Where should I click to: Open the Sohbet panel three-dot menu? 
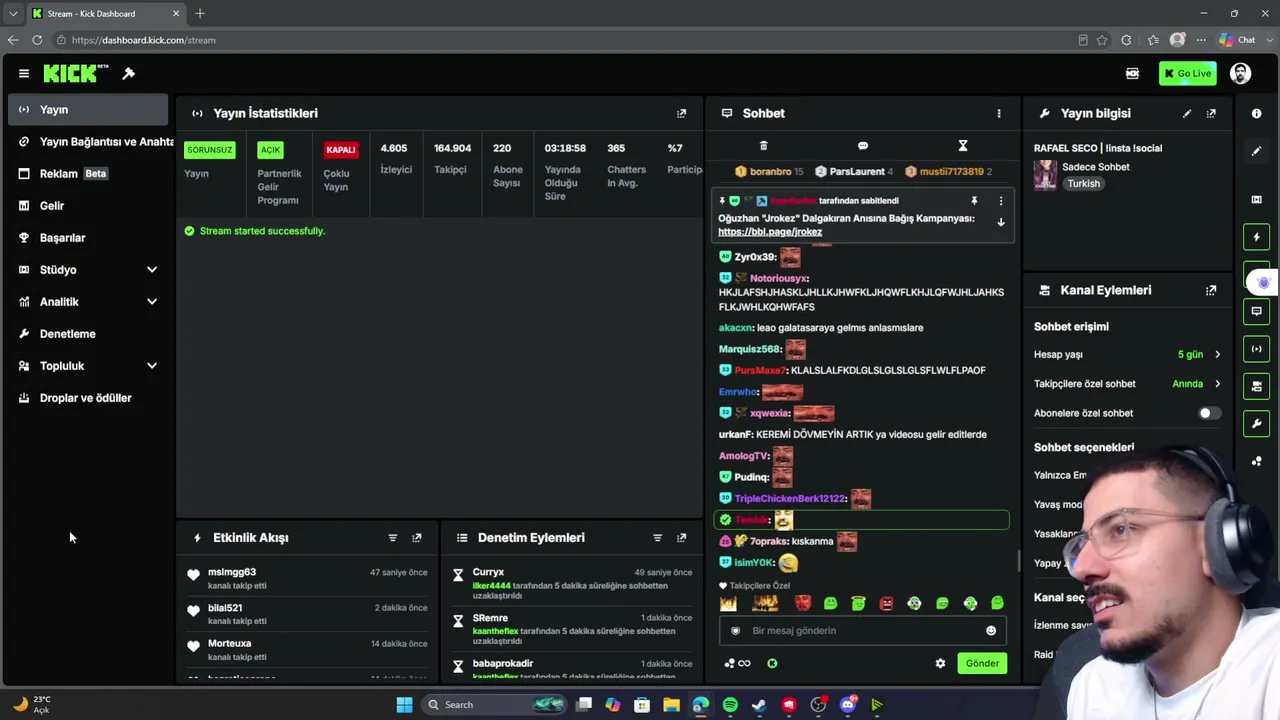pyautogui.click(x=999, y=113)
